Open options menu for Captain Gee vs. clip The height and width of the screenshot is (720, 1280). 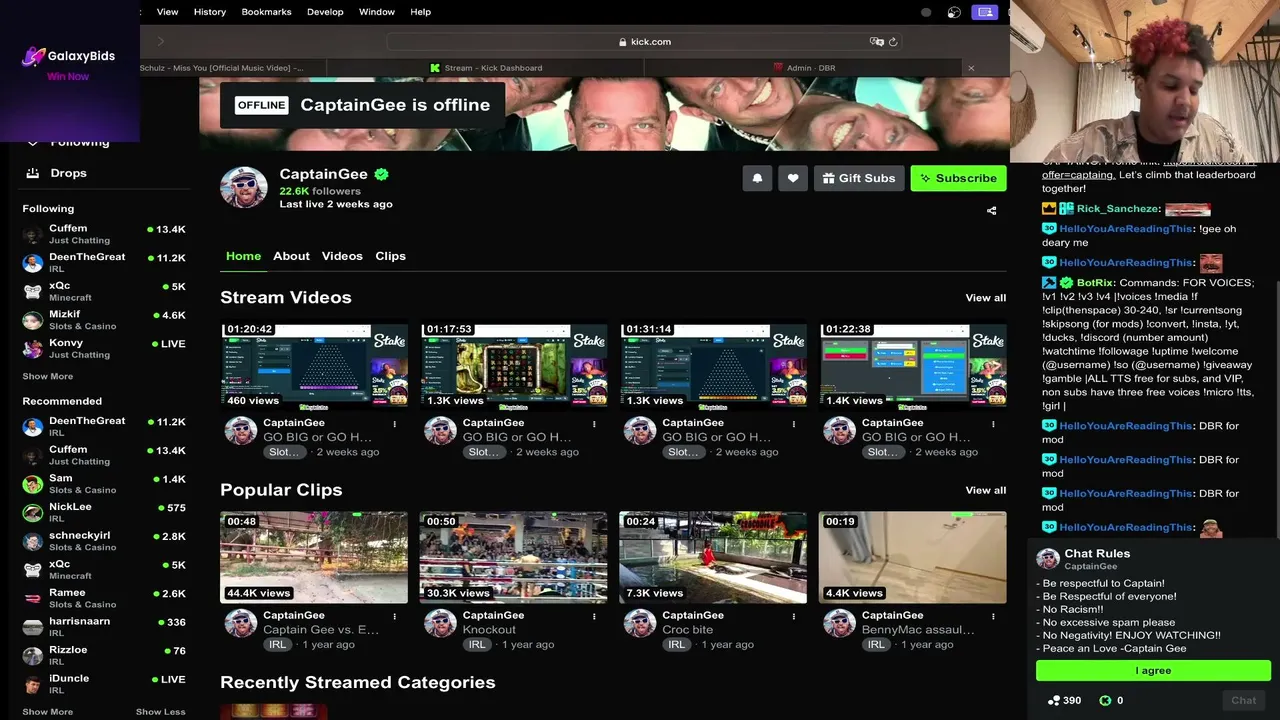click(394, 616)
